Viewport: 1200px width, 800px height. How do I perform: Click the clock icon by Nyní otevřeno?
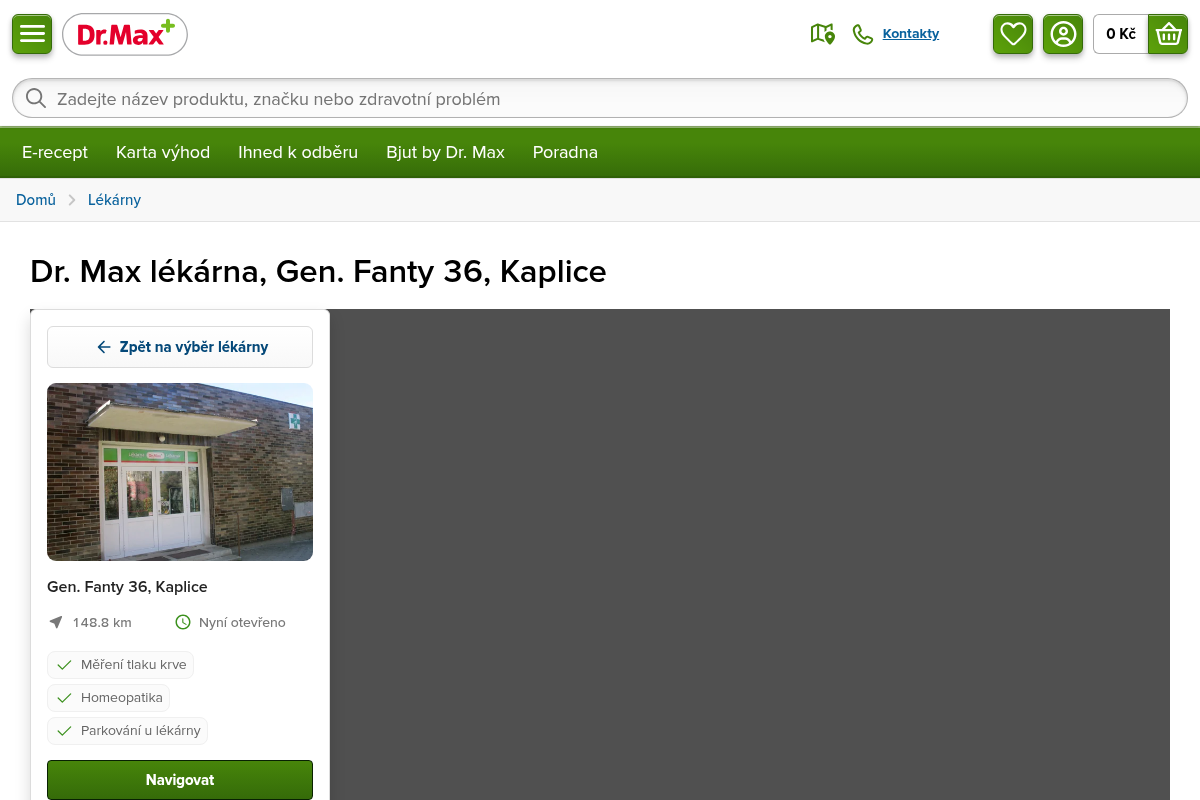click(x=183, y=622)
